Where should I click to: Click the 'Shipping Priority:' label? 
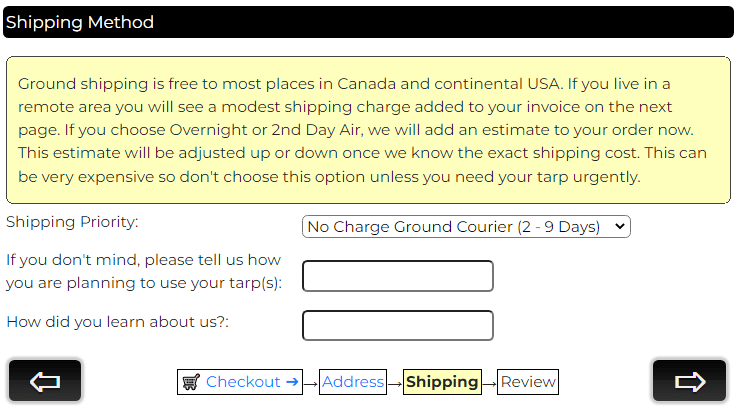tap(73, 222)
